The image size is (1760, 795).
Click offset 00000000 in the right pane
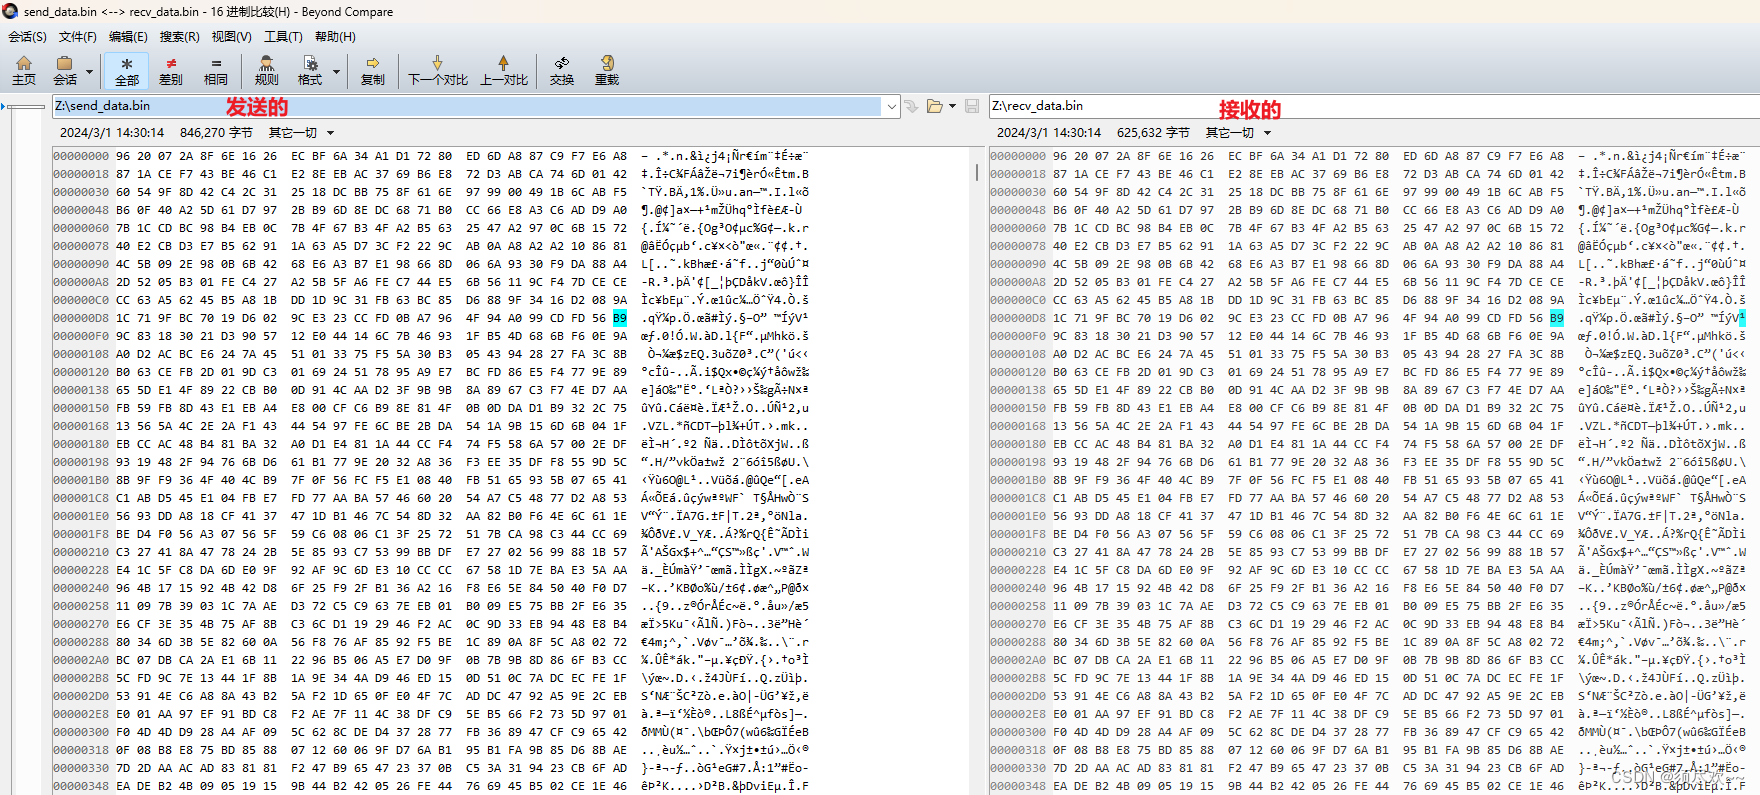1018,156
